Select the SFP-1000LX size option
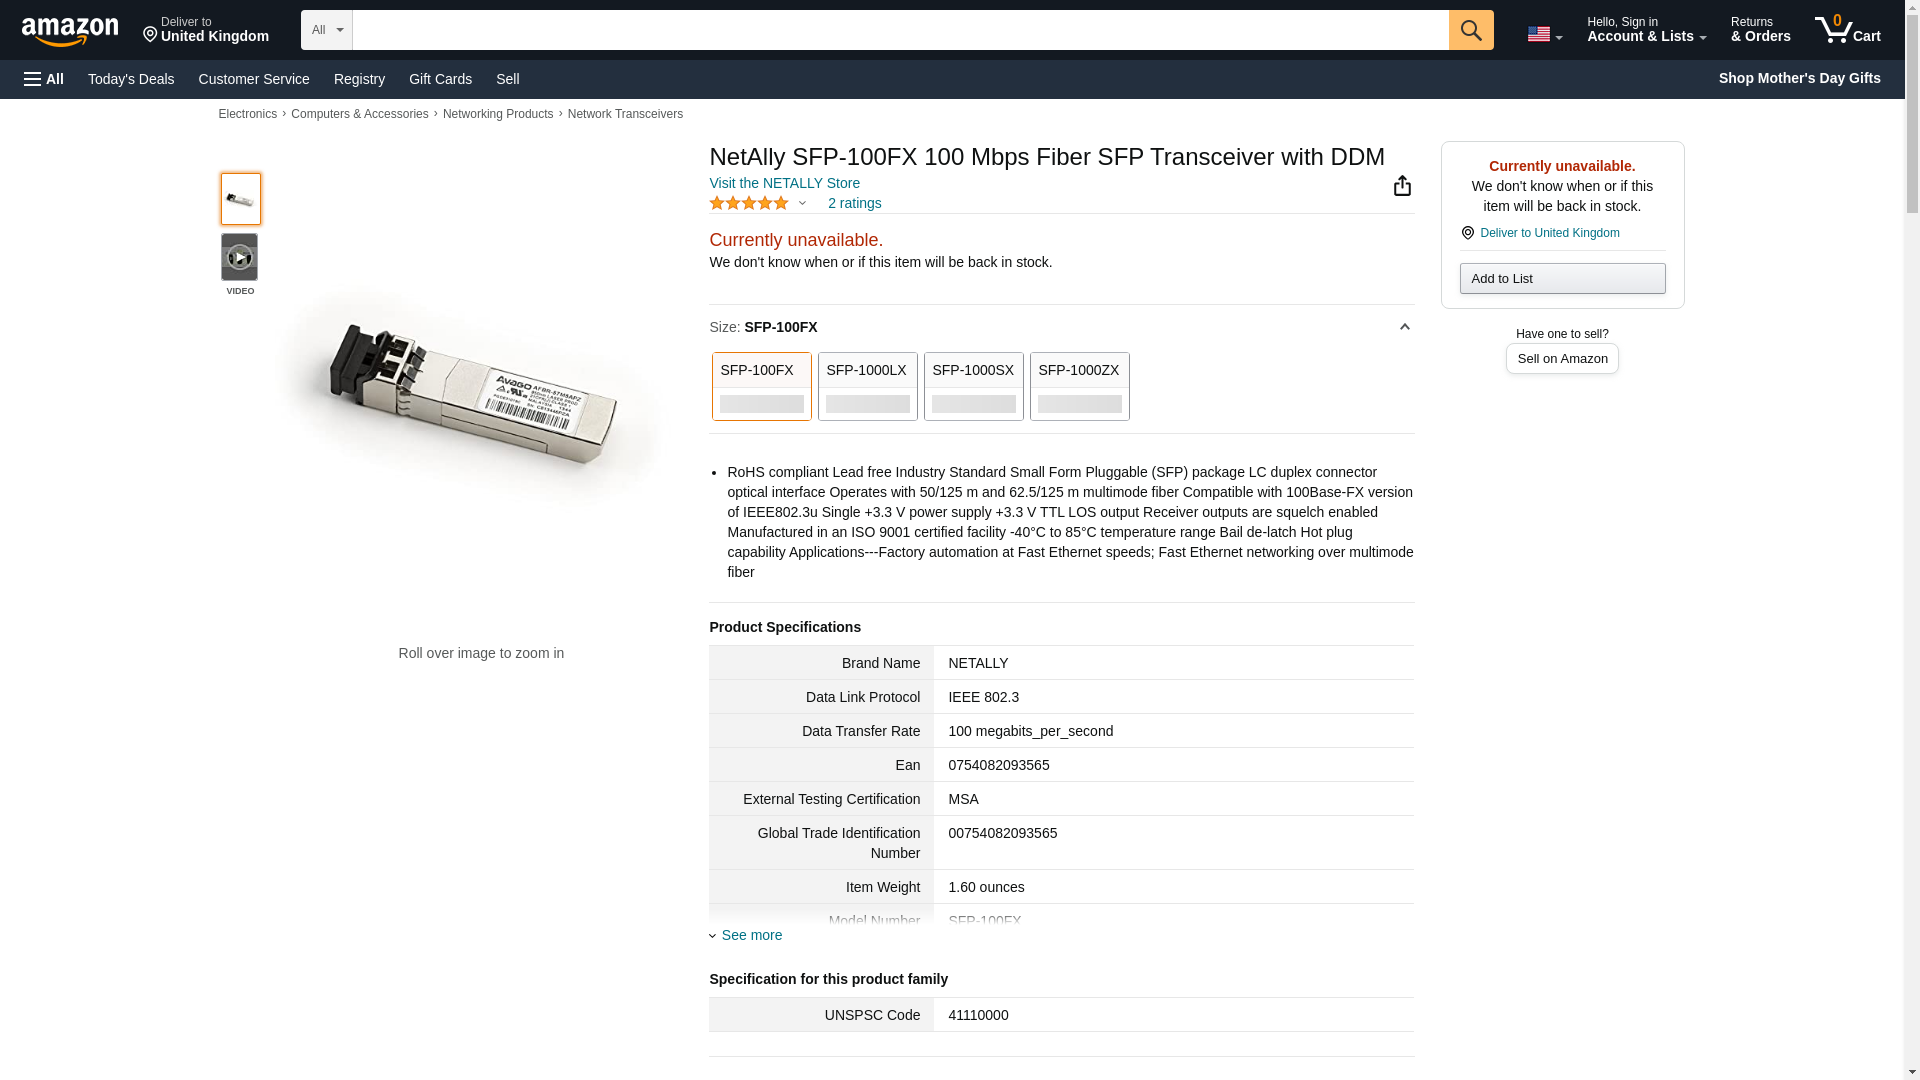Screen dimensions: 1920x1080 (x=867, y=386)
